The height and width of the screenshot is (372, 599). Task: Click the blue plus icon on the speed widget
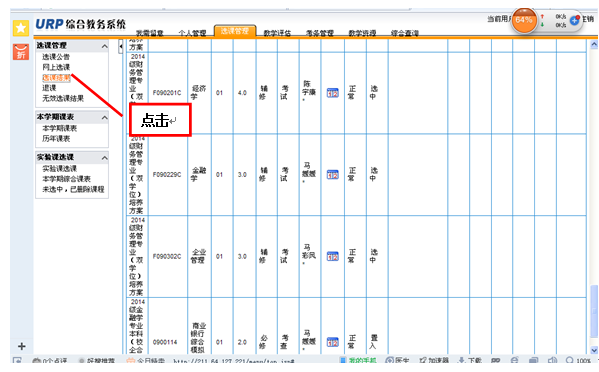coord(574,20)
